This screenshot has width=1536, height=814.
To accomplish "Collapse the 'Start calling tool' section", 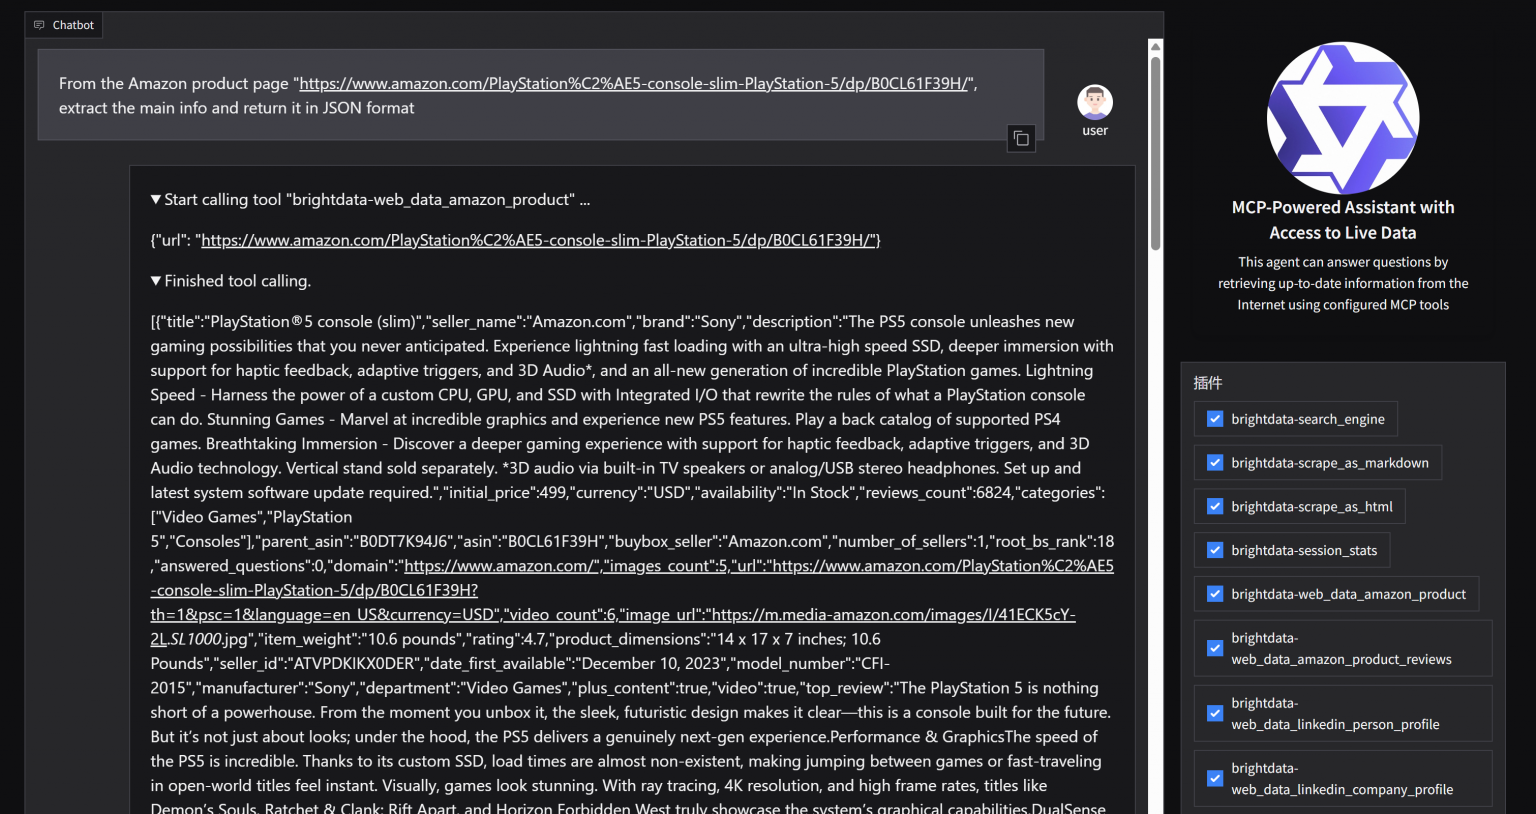I will [x=156, y=199].
